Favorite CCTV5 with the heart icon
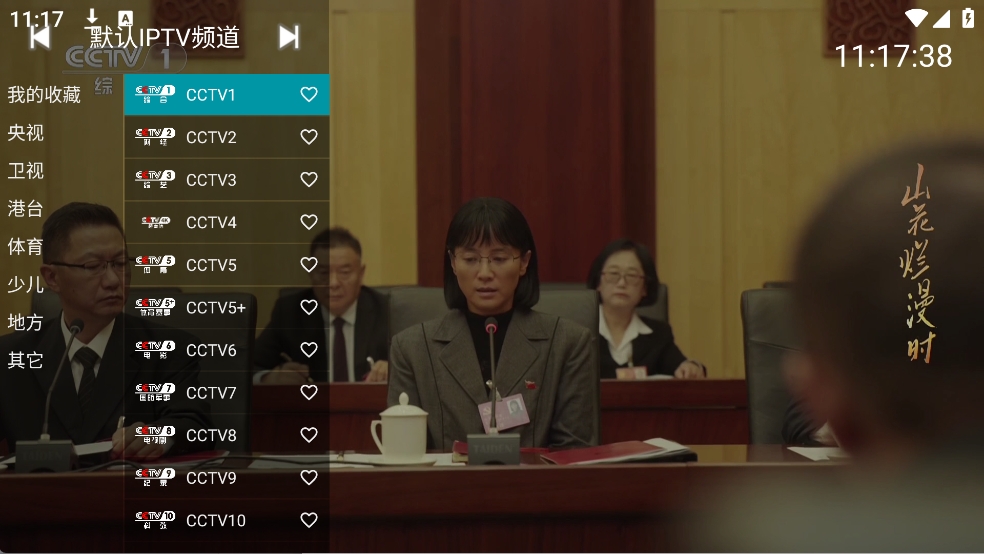984x554 pixels. click(309, 265)
